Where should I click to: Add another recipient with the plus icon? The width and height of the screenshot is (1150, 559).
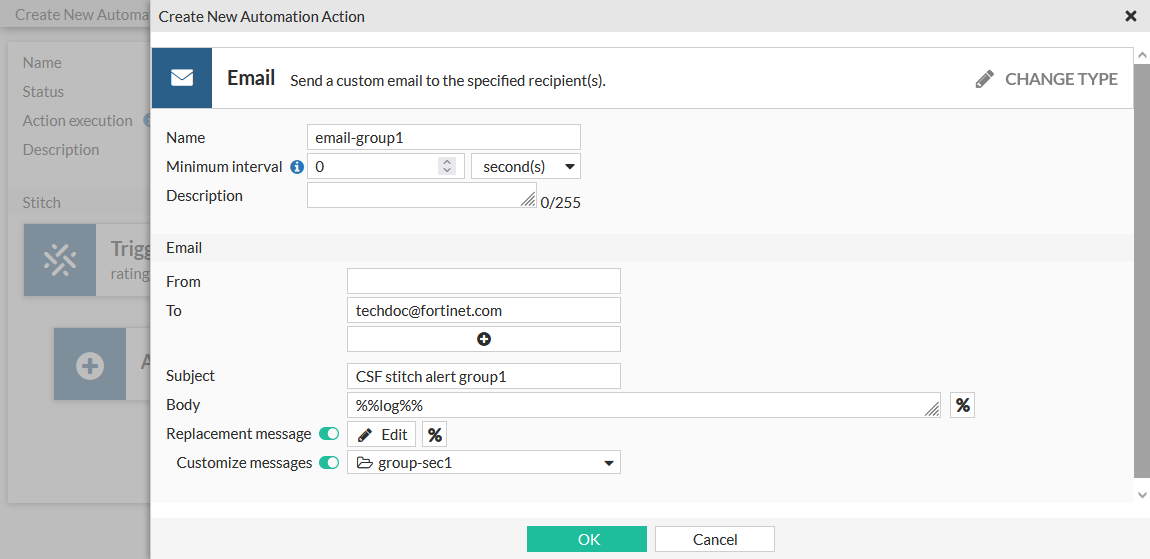point(484,339)
